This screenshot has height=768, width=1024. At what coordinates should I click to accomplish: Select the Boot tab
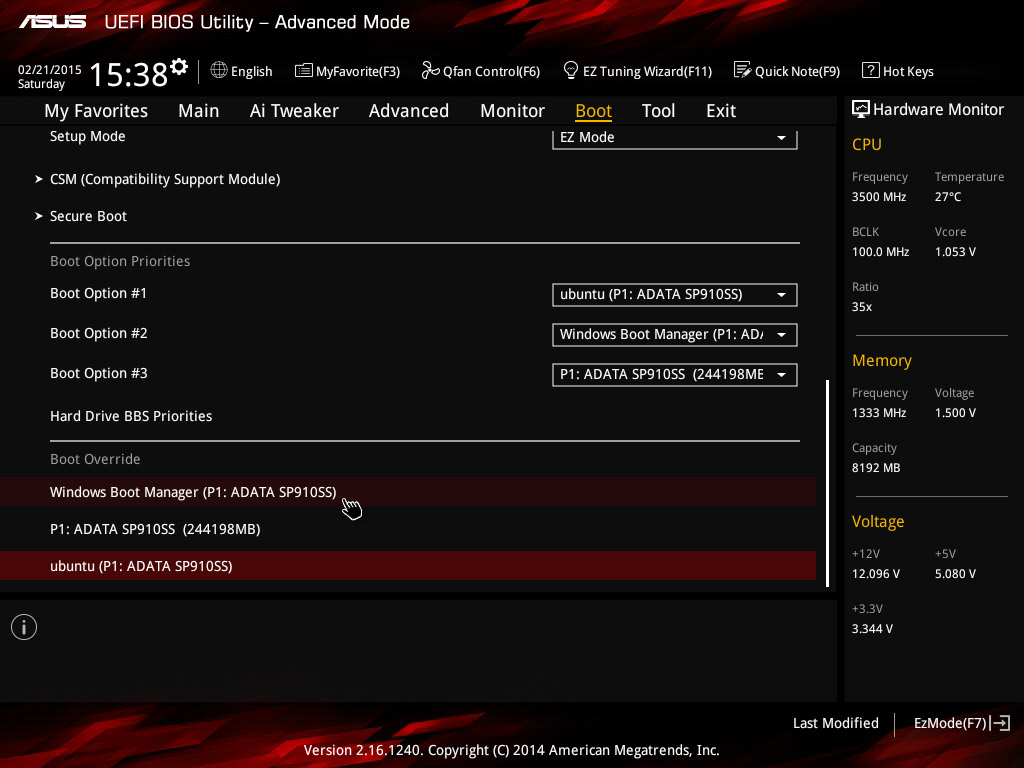[x=593, y=111]
